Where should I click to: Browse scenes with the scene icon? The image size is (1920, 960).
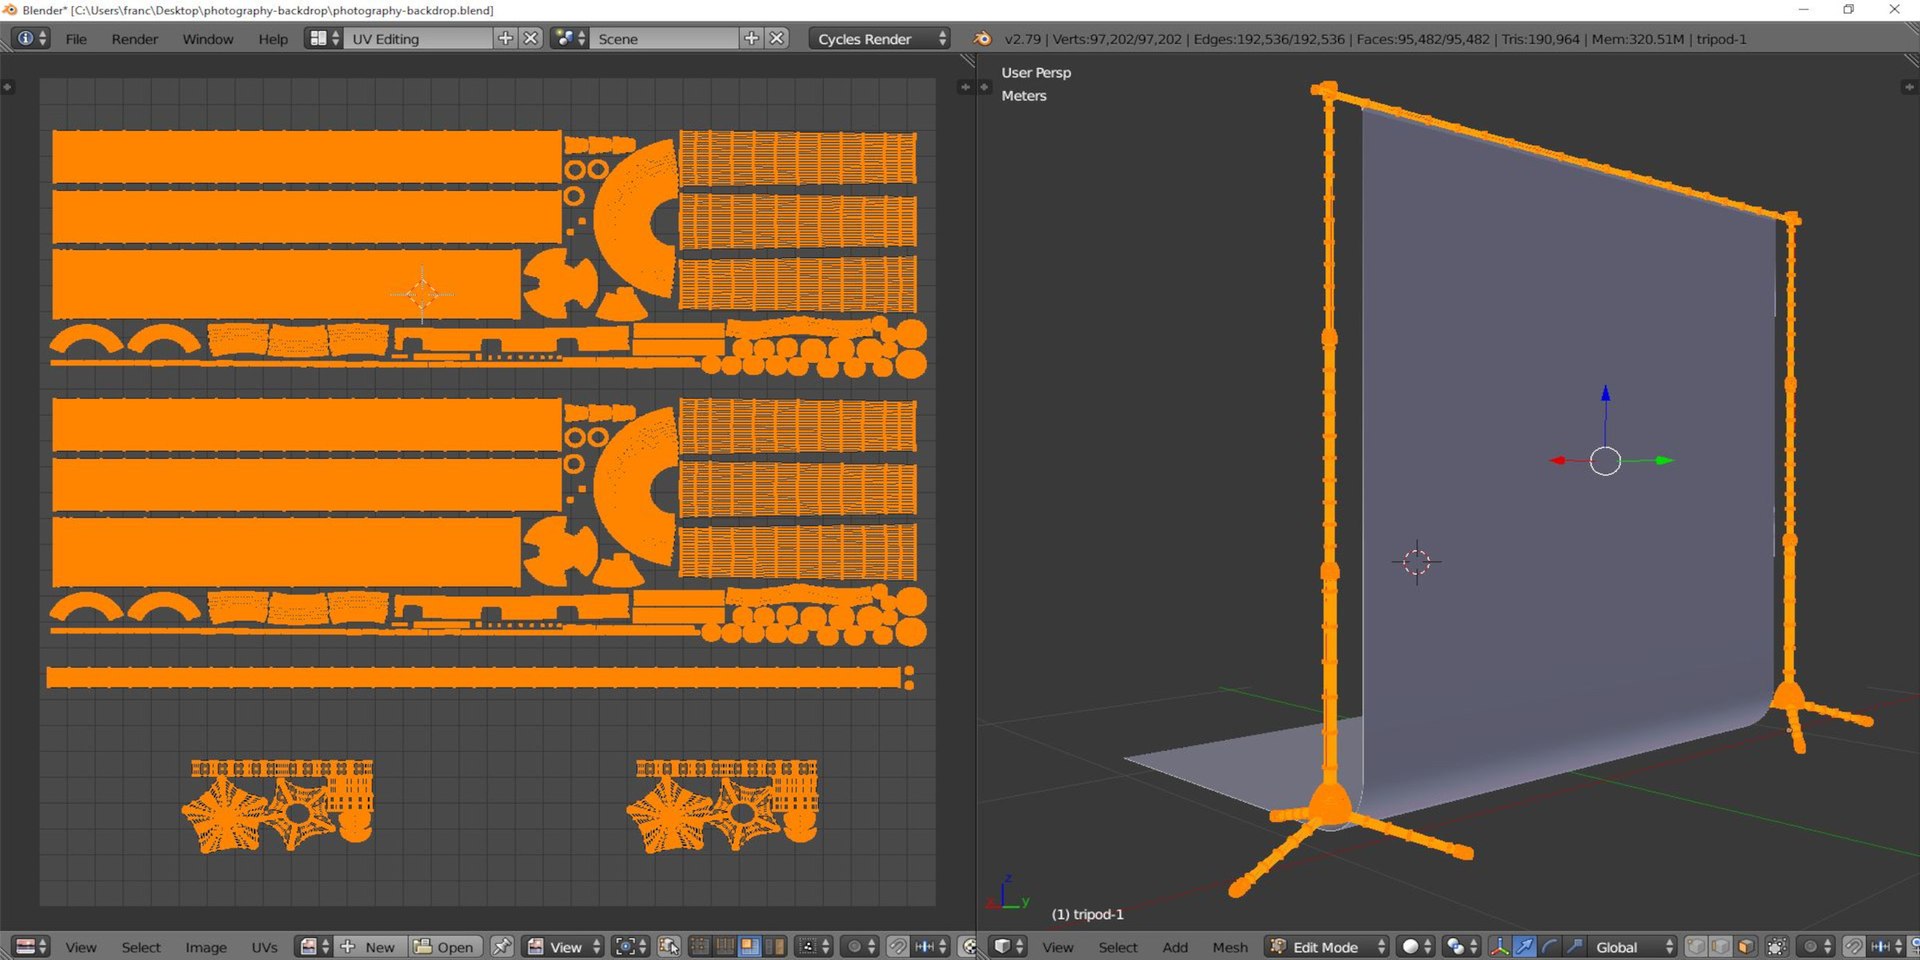570,38
